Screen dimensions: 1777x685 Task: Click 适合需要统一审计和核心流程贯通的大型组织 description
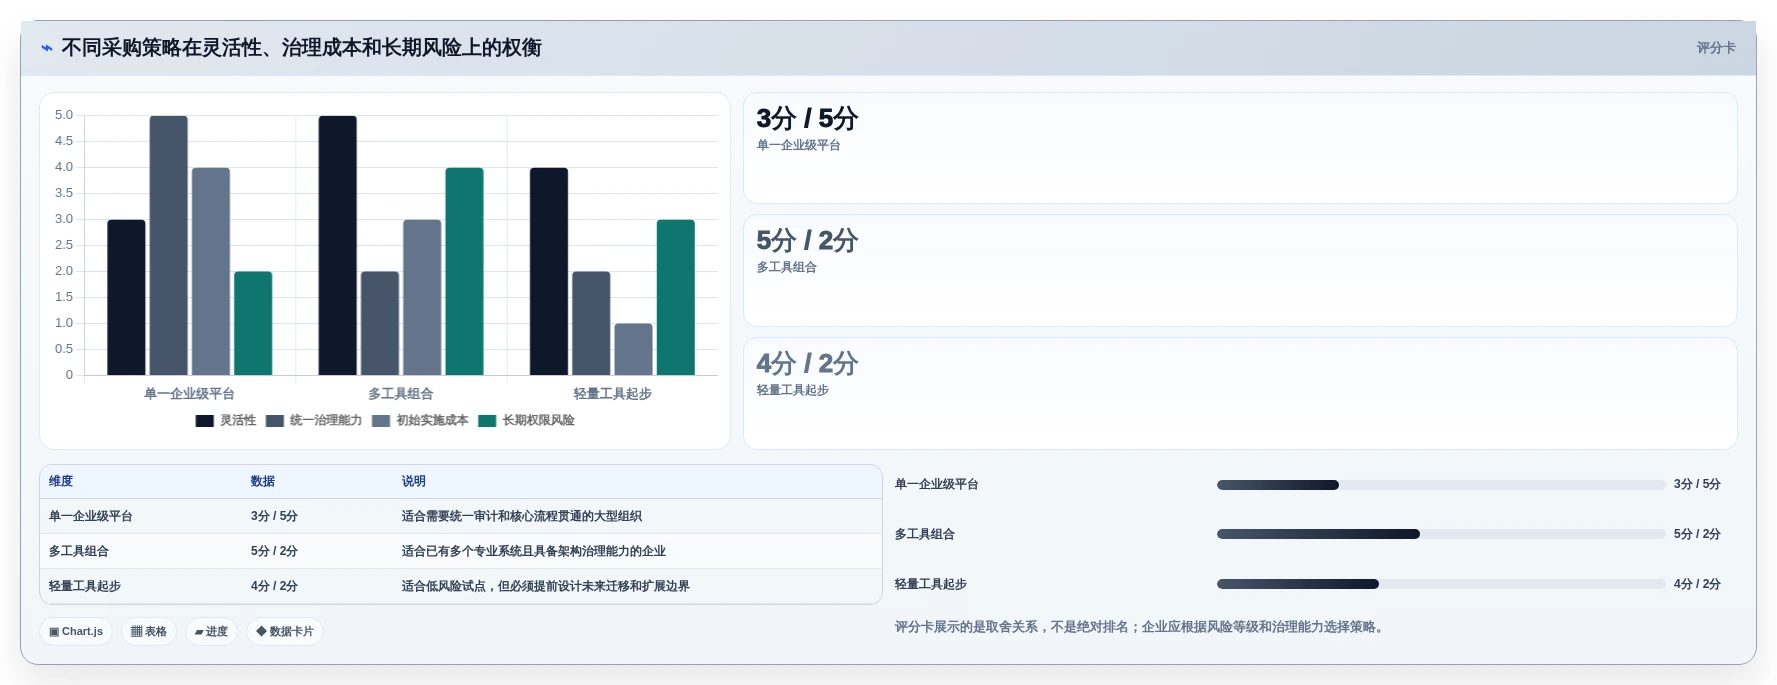522,516
